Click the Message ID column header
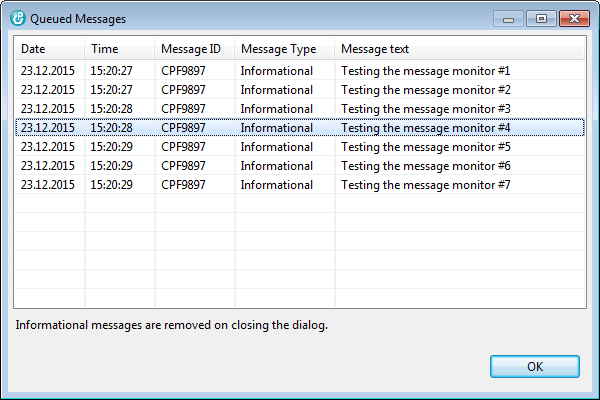This screenshot has width=600, height=400. [x=194, y=49]
